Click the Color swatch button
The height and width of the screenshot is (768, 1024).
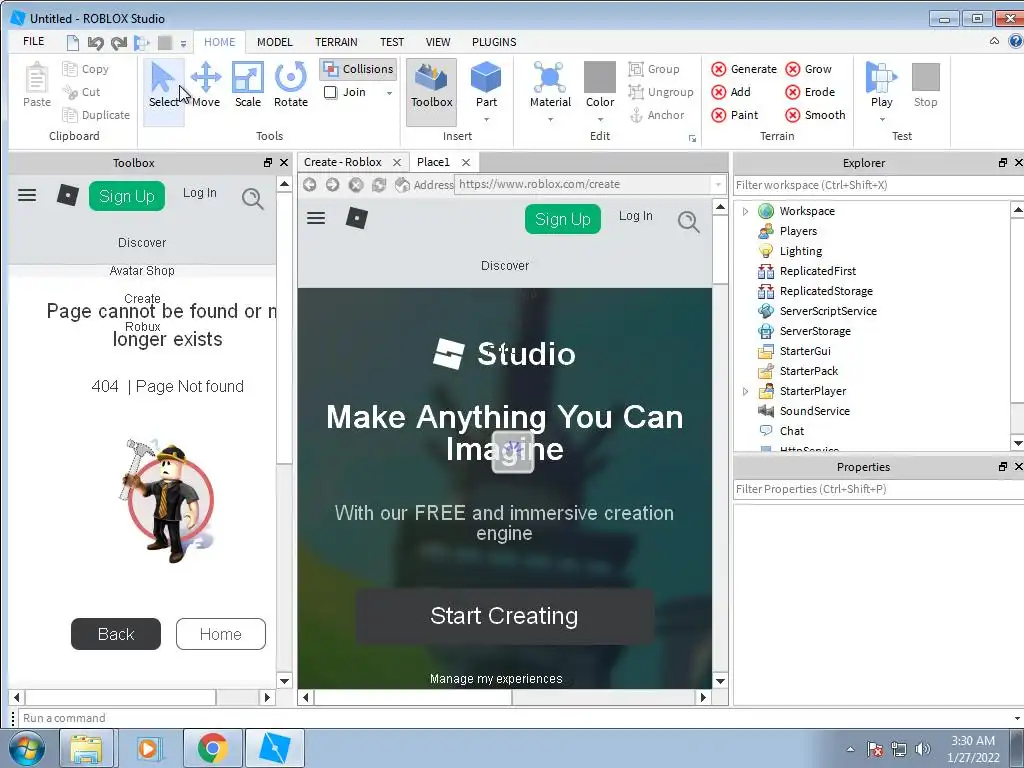pos(600,84)
